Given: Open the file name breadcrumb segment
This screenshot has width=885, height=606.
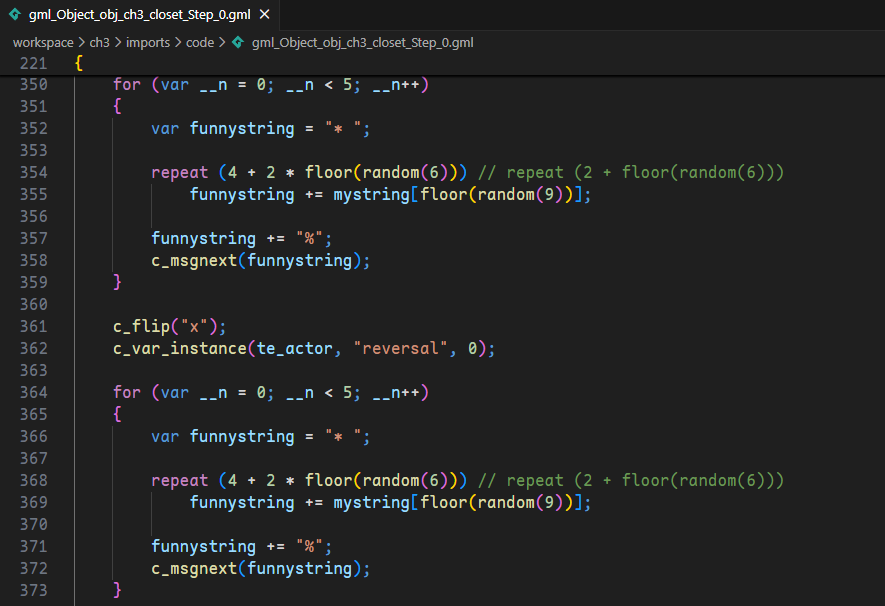Looking at the screenshot, I should (362, 42).
